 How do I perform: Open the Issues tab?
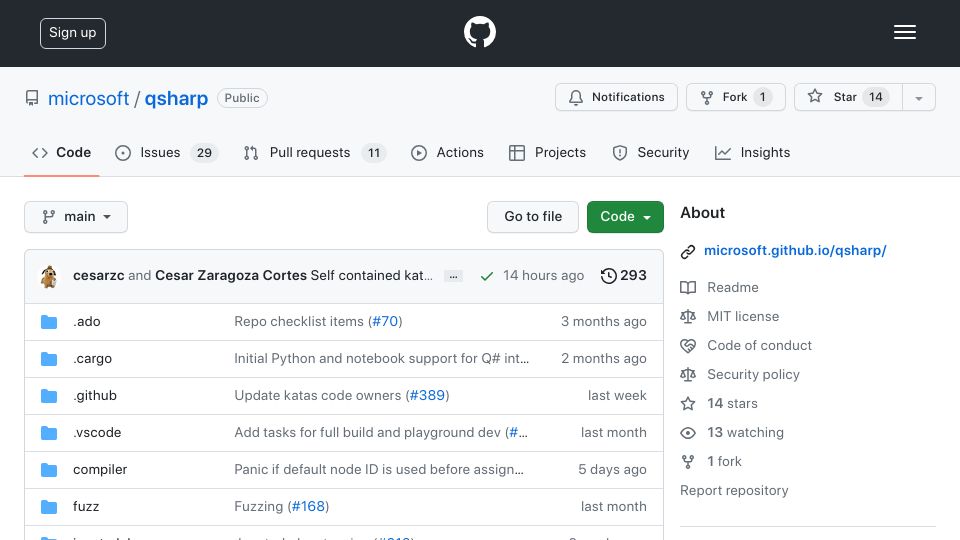166,152
